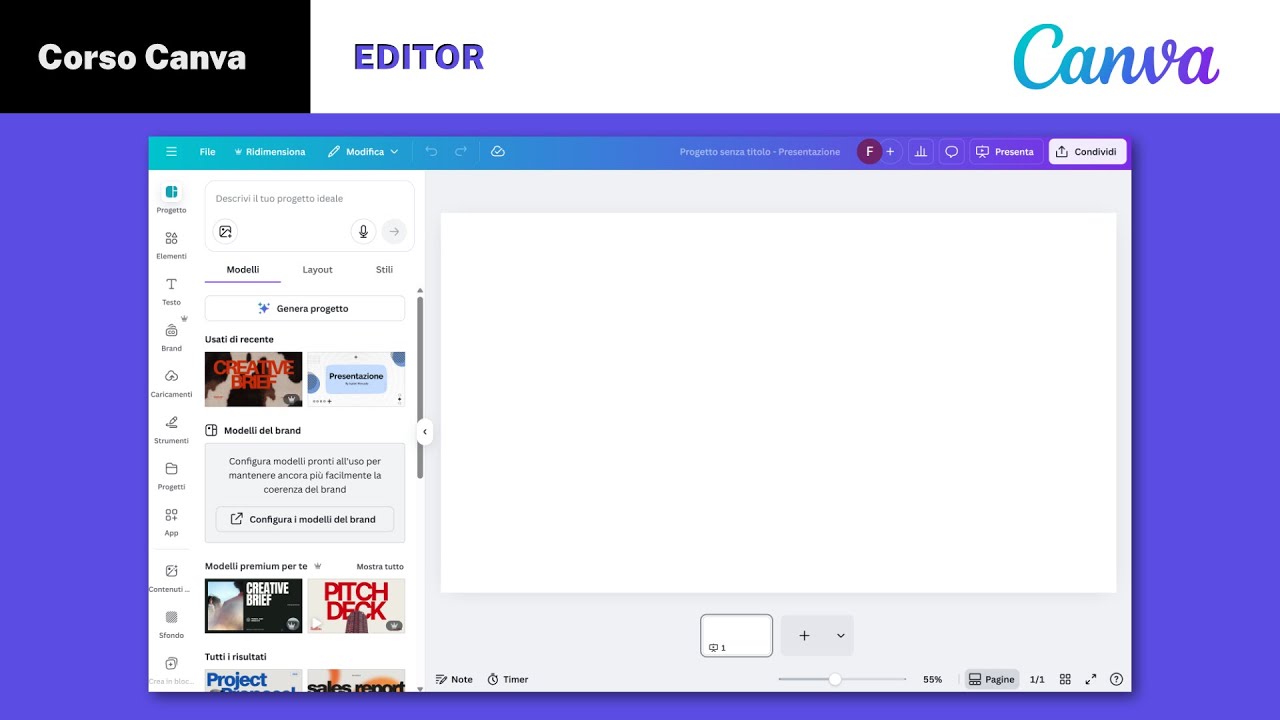Select page 1 thumbnail
Image resolution: width=1280 pixels, height=720 pixels.
(x=737, y=635)
